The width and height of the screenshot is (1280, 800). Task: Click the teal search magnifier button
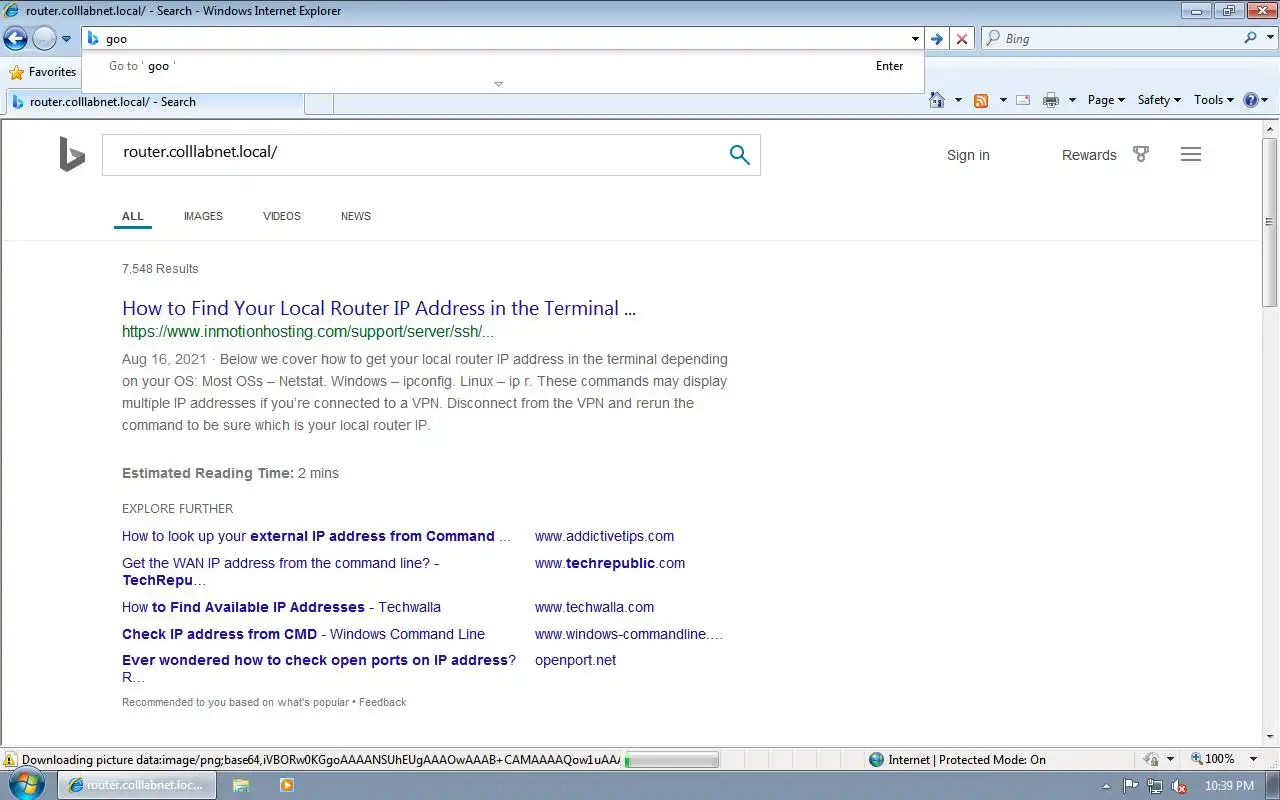pos(740,155)
